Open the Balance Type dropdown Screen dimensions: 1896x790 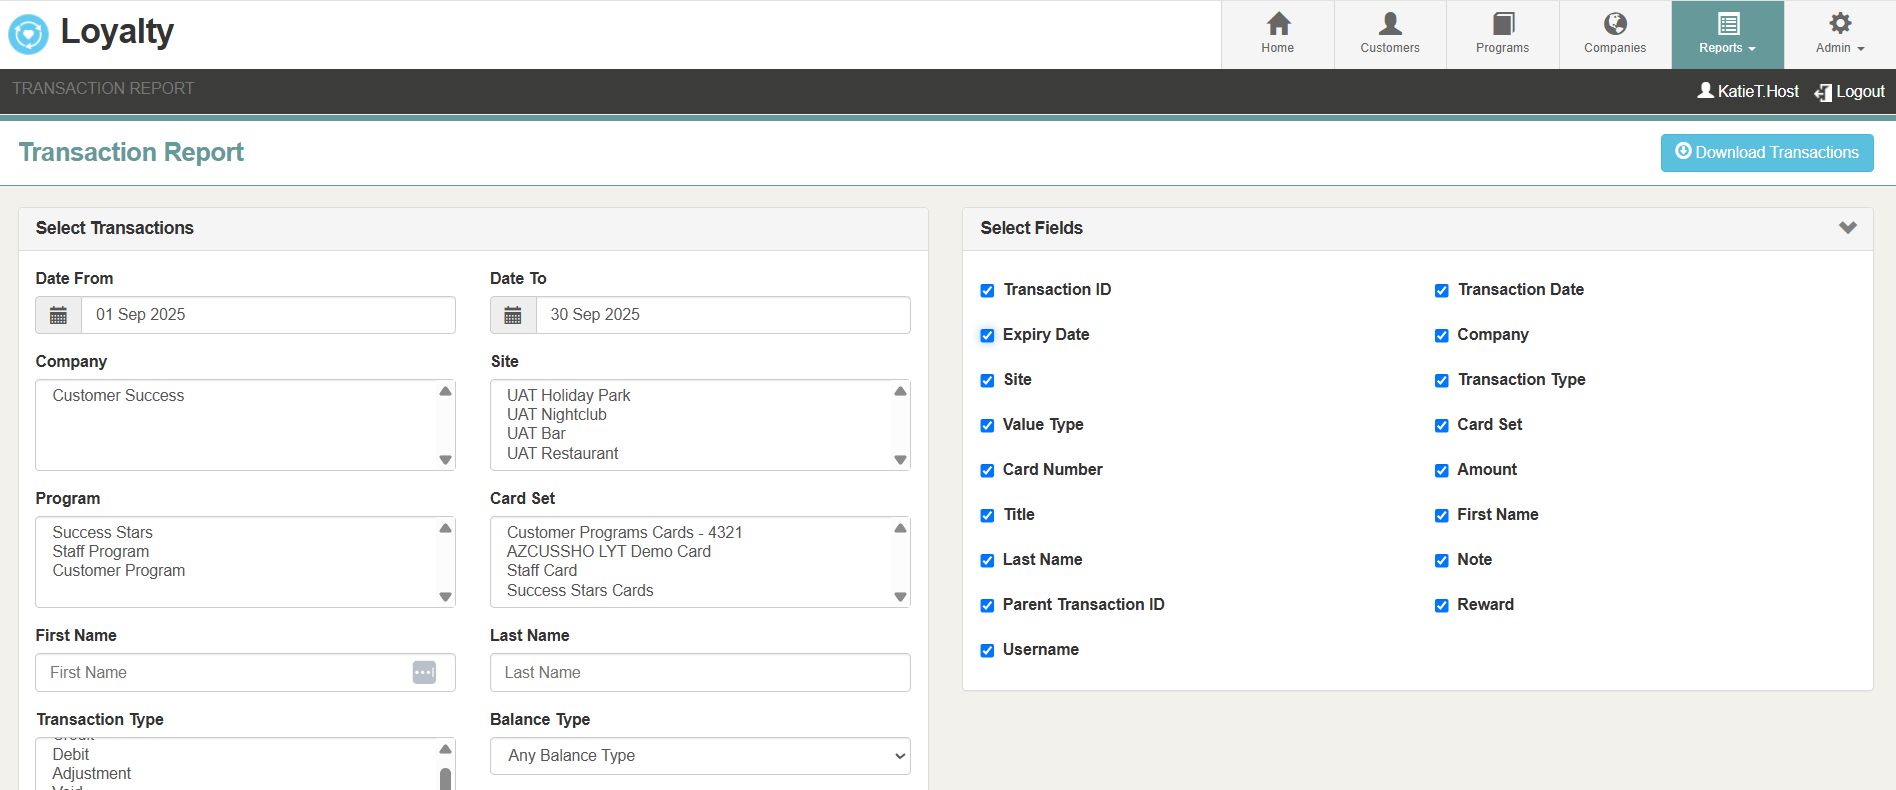699,756
